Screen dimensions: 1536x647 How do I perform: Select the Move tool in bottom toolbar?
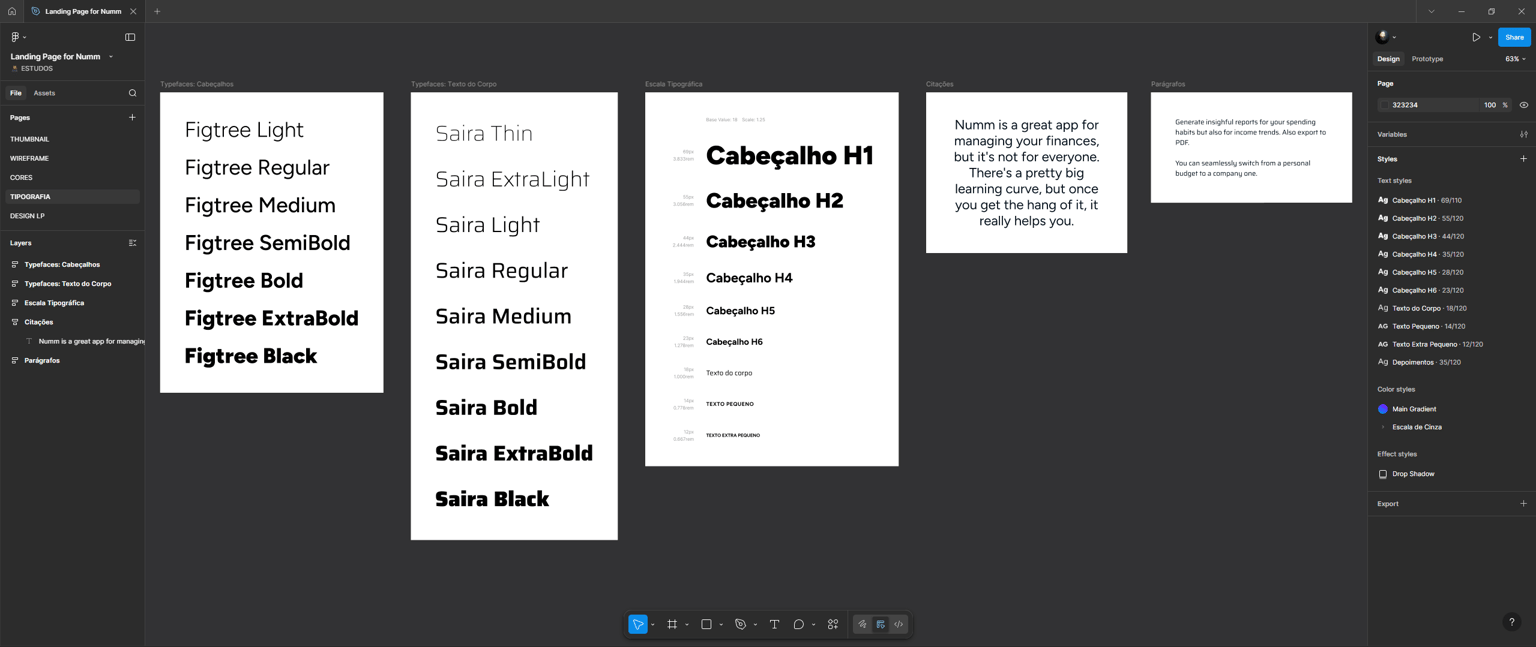(x=638, y=624)
